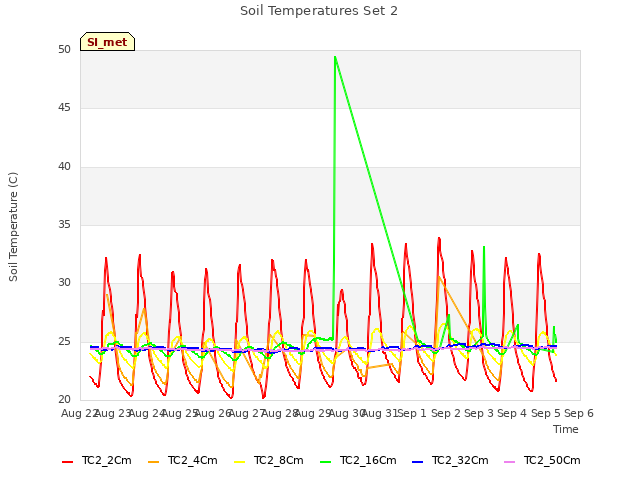
Task: Click the yellow TC2_8Cm legend swatch
Action: click(x=240, y=462)
